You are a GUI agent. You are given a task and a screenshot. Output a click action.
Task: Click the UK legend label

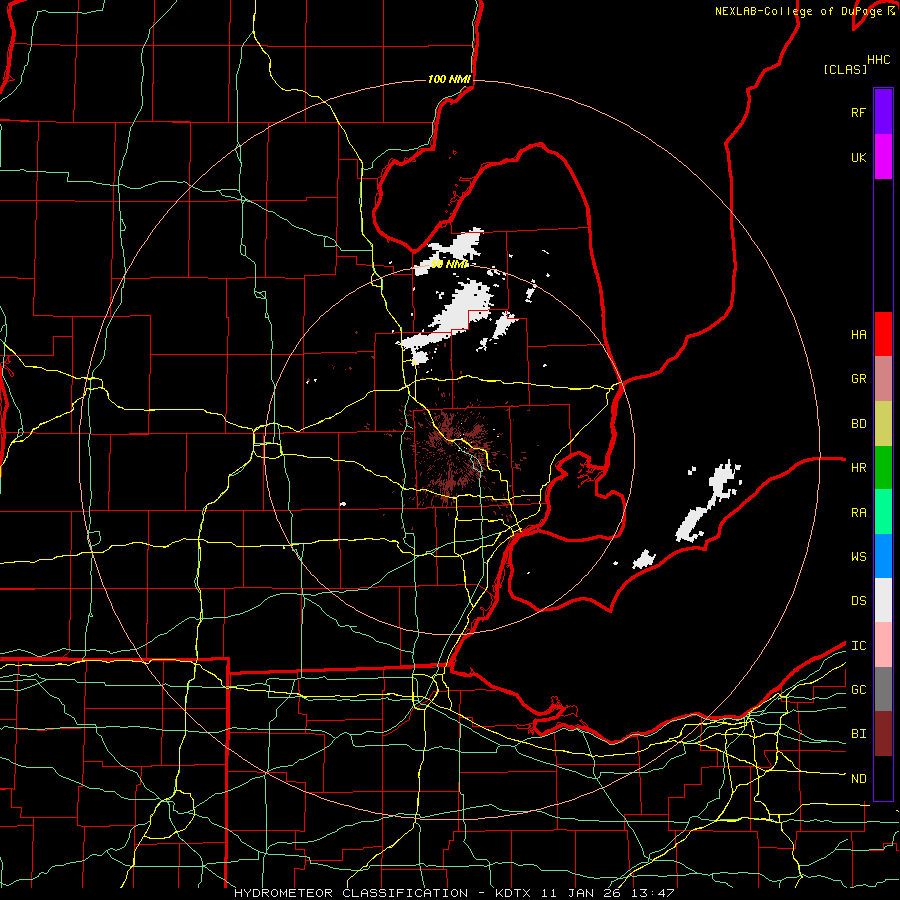coord(858,157)
